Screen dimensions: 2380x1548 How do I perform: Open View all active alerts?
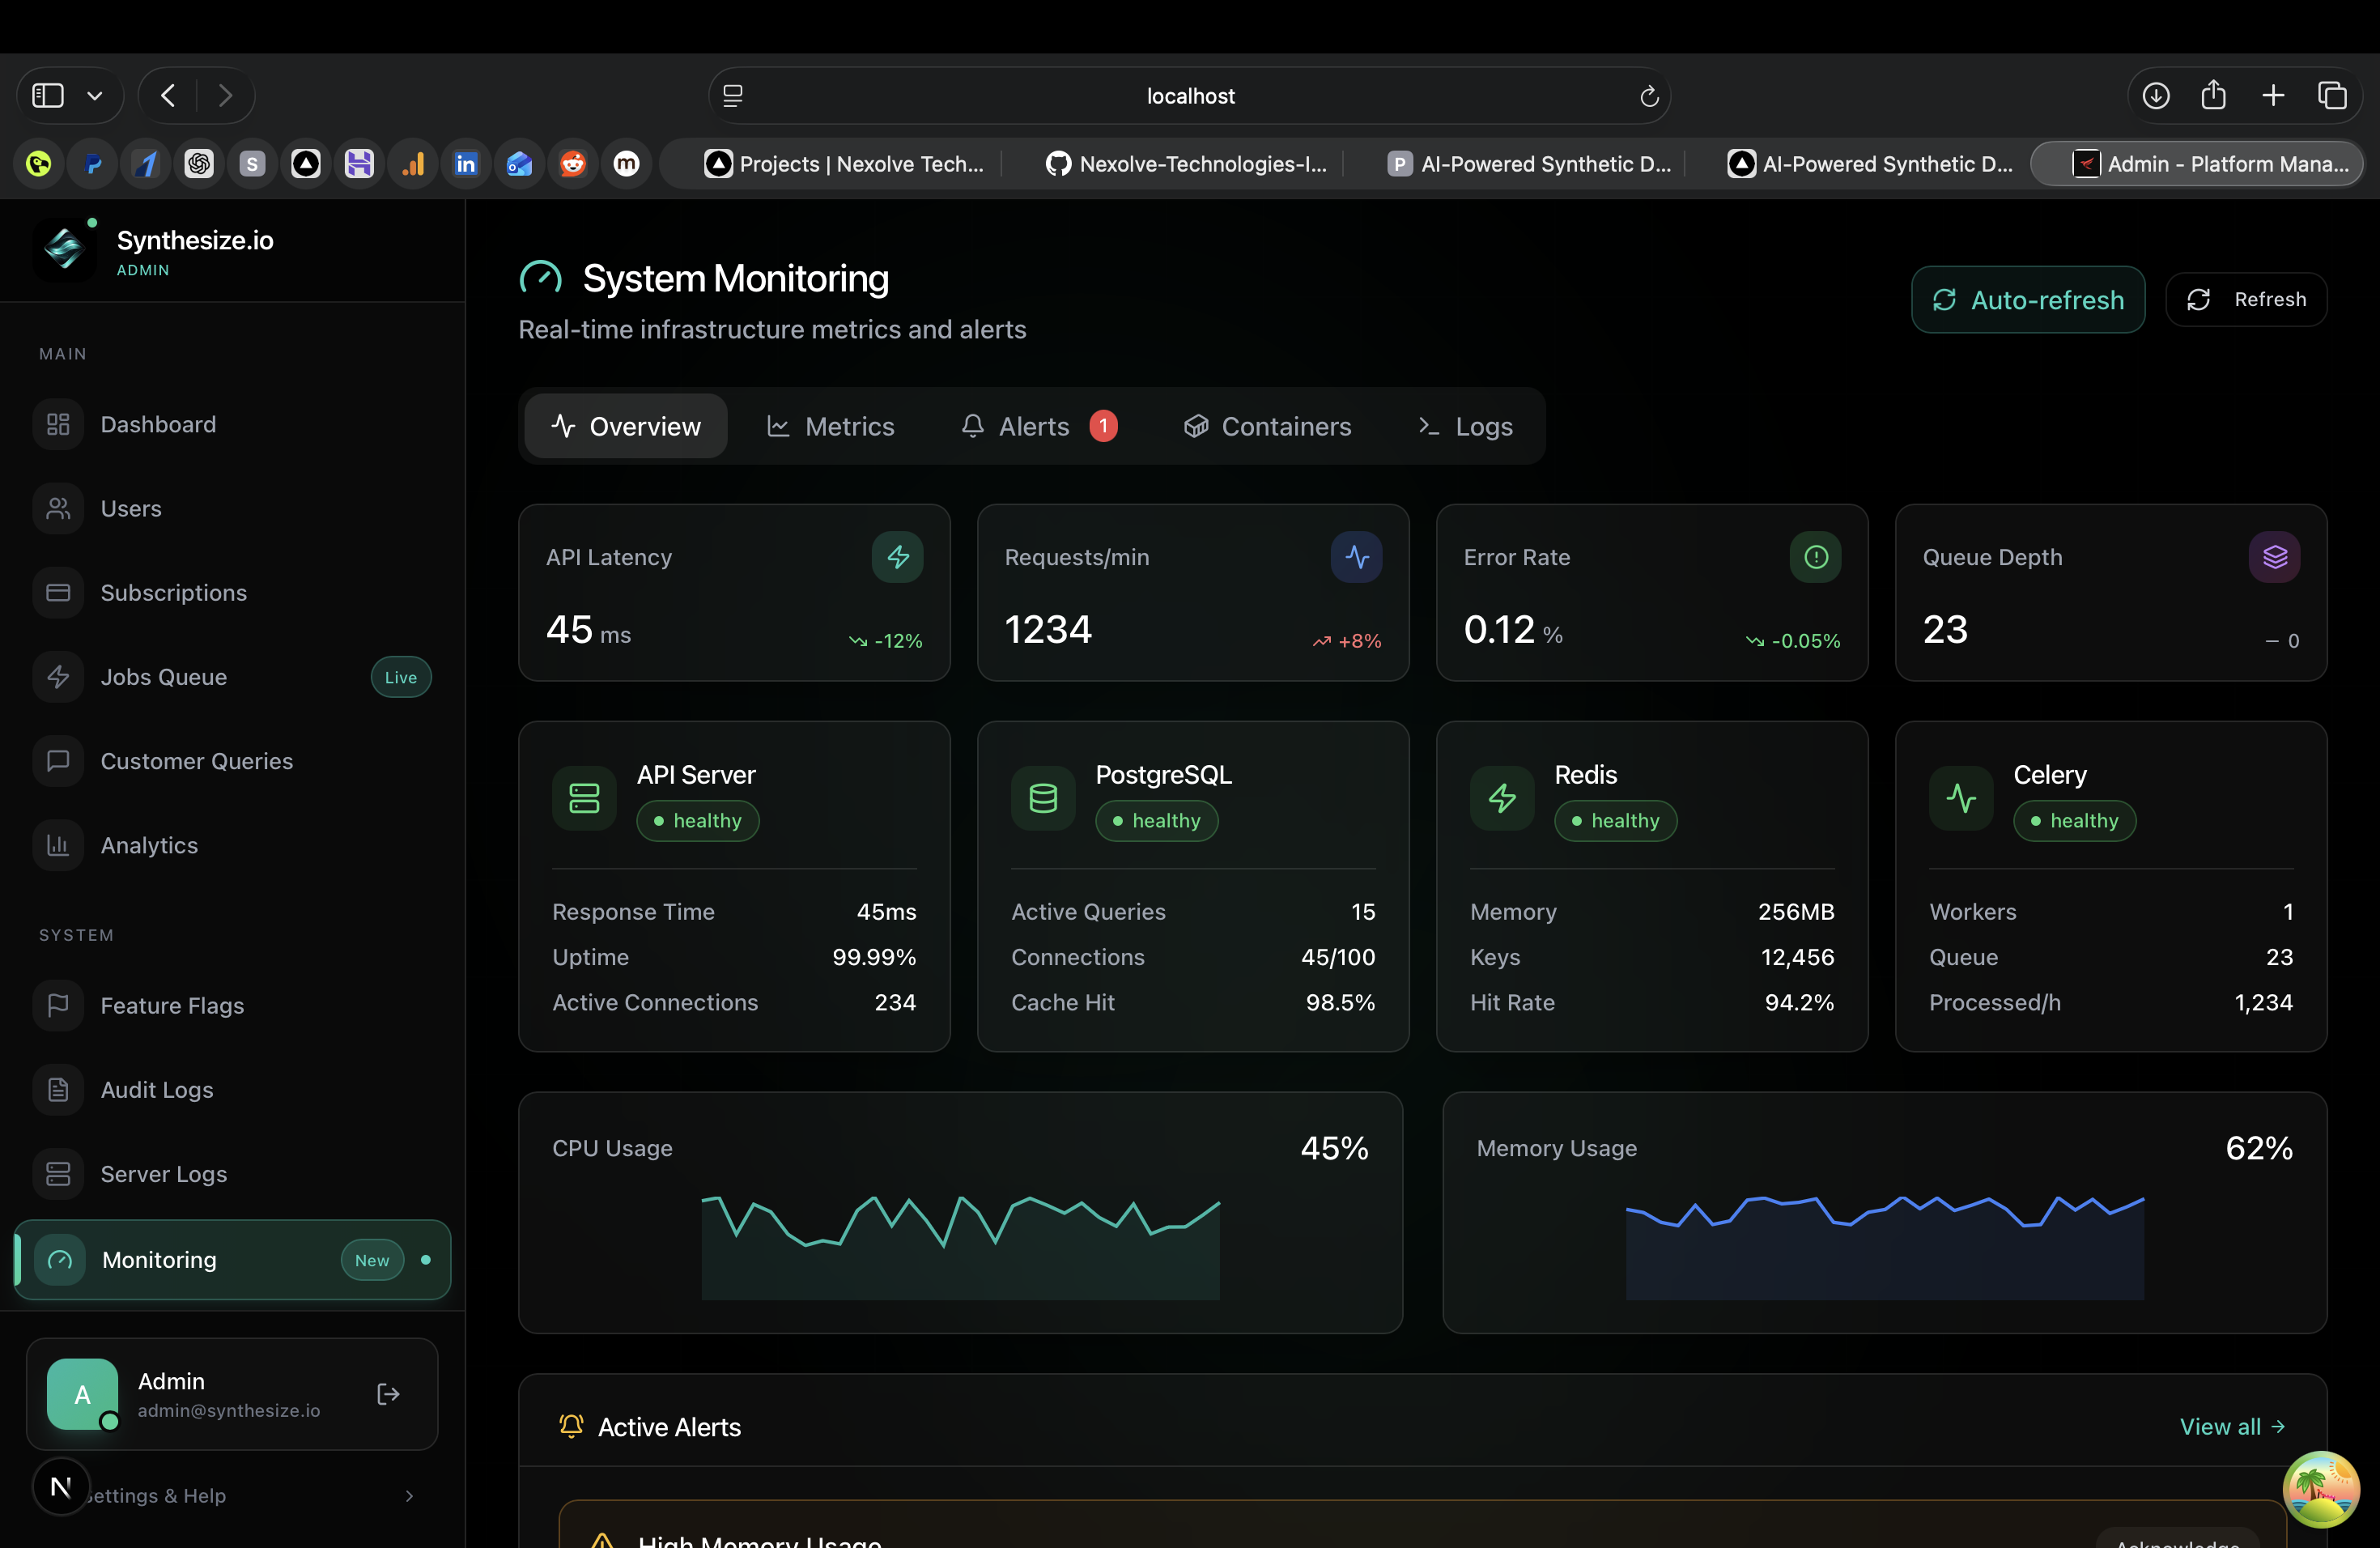pos(2233,1426)
